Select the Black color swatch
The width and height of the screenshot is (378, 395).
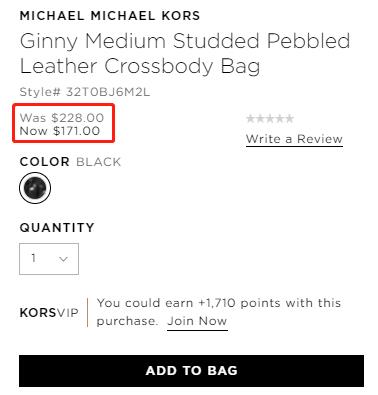click(x=35, y=188)
